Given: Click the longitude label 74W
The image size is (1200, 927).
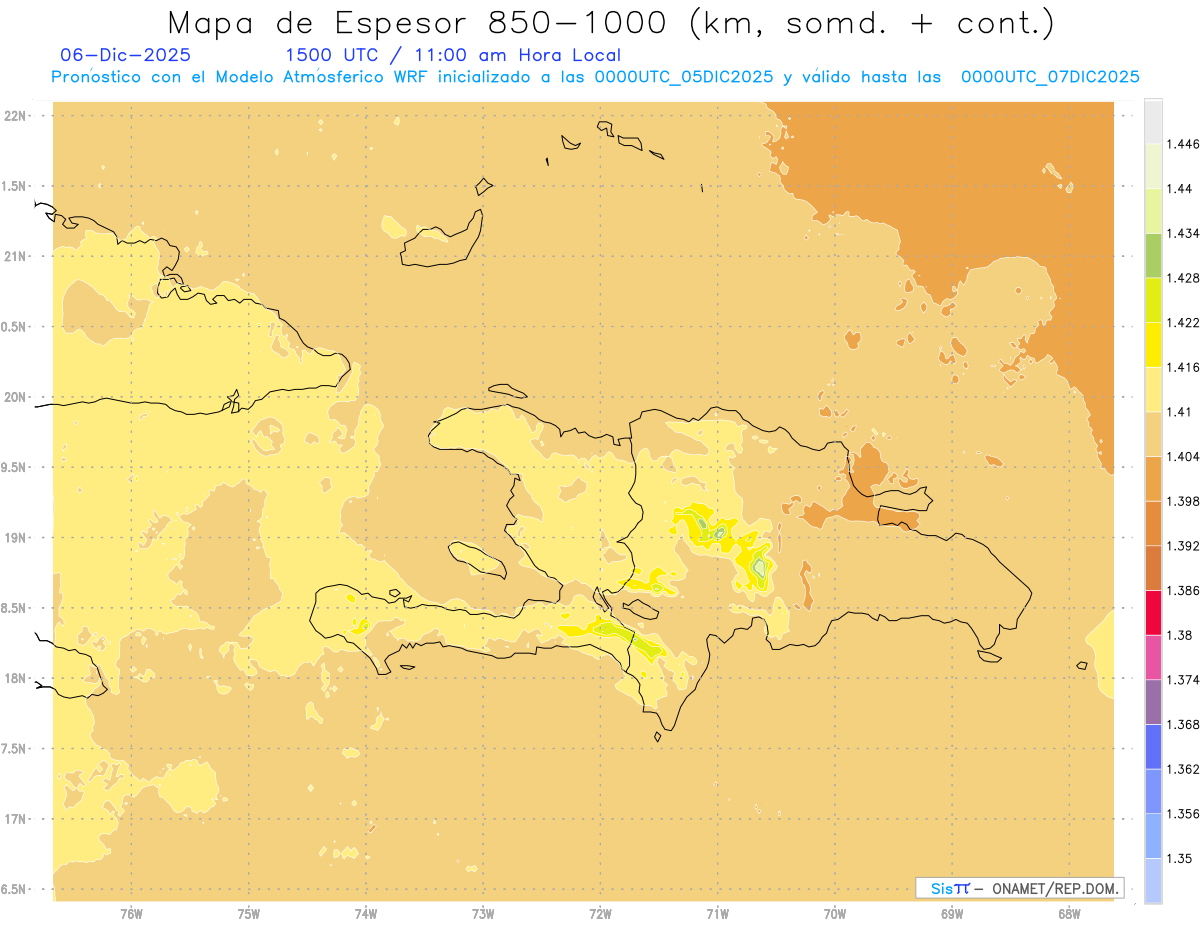Looking at the screenshot, I should pyautogui.click(x=366, y=913).
